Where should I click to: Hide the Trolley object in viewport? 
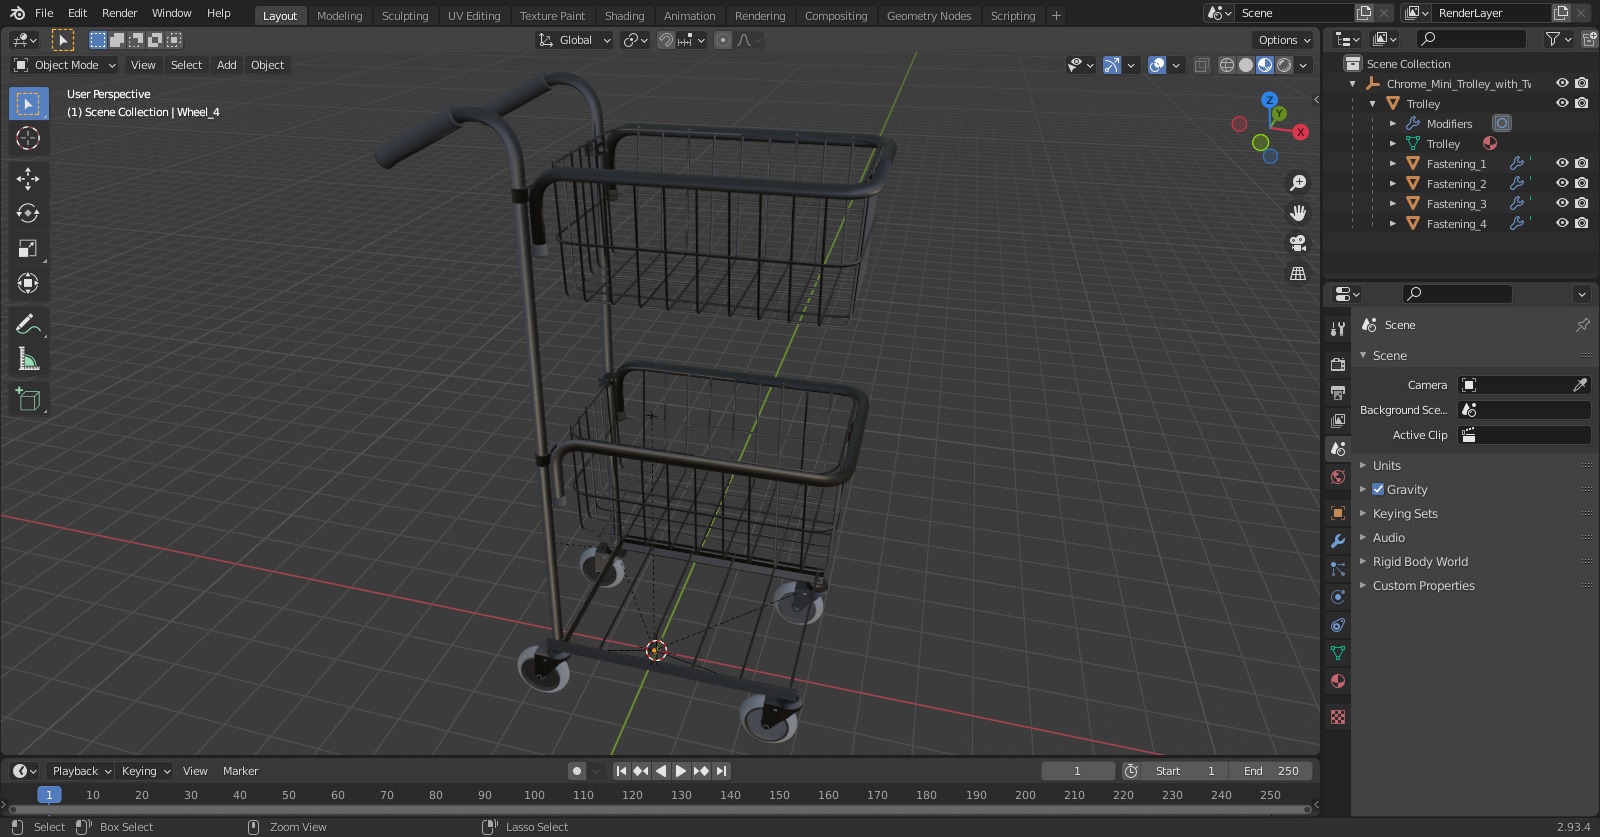[1562, 103]
